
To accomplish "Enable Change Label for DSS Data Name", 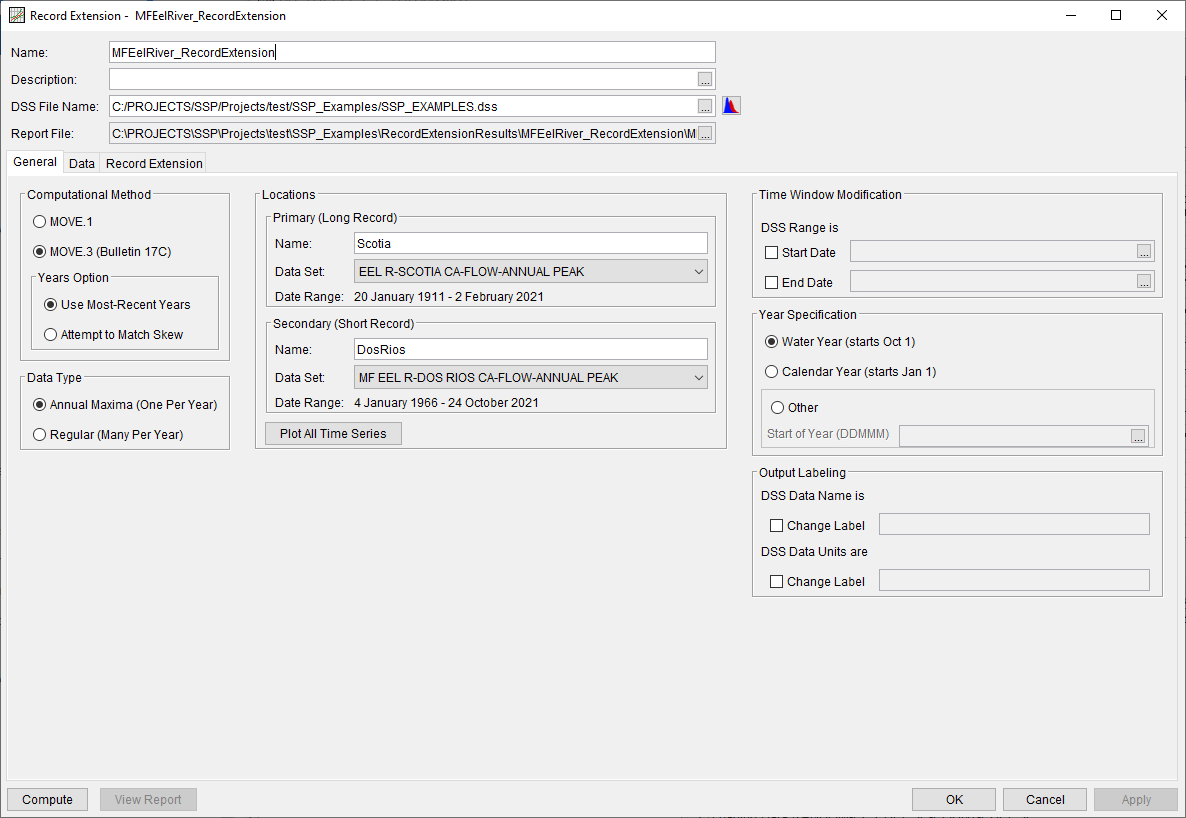I will pos(776,525).
